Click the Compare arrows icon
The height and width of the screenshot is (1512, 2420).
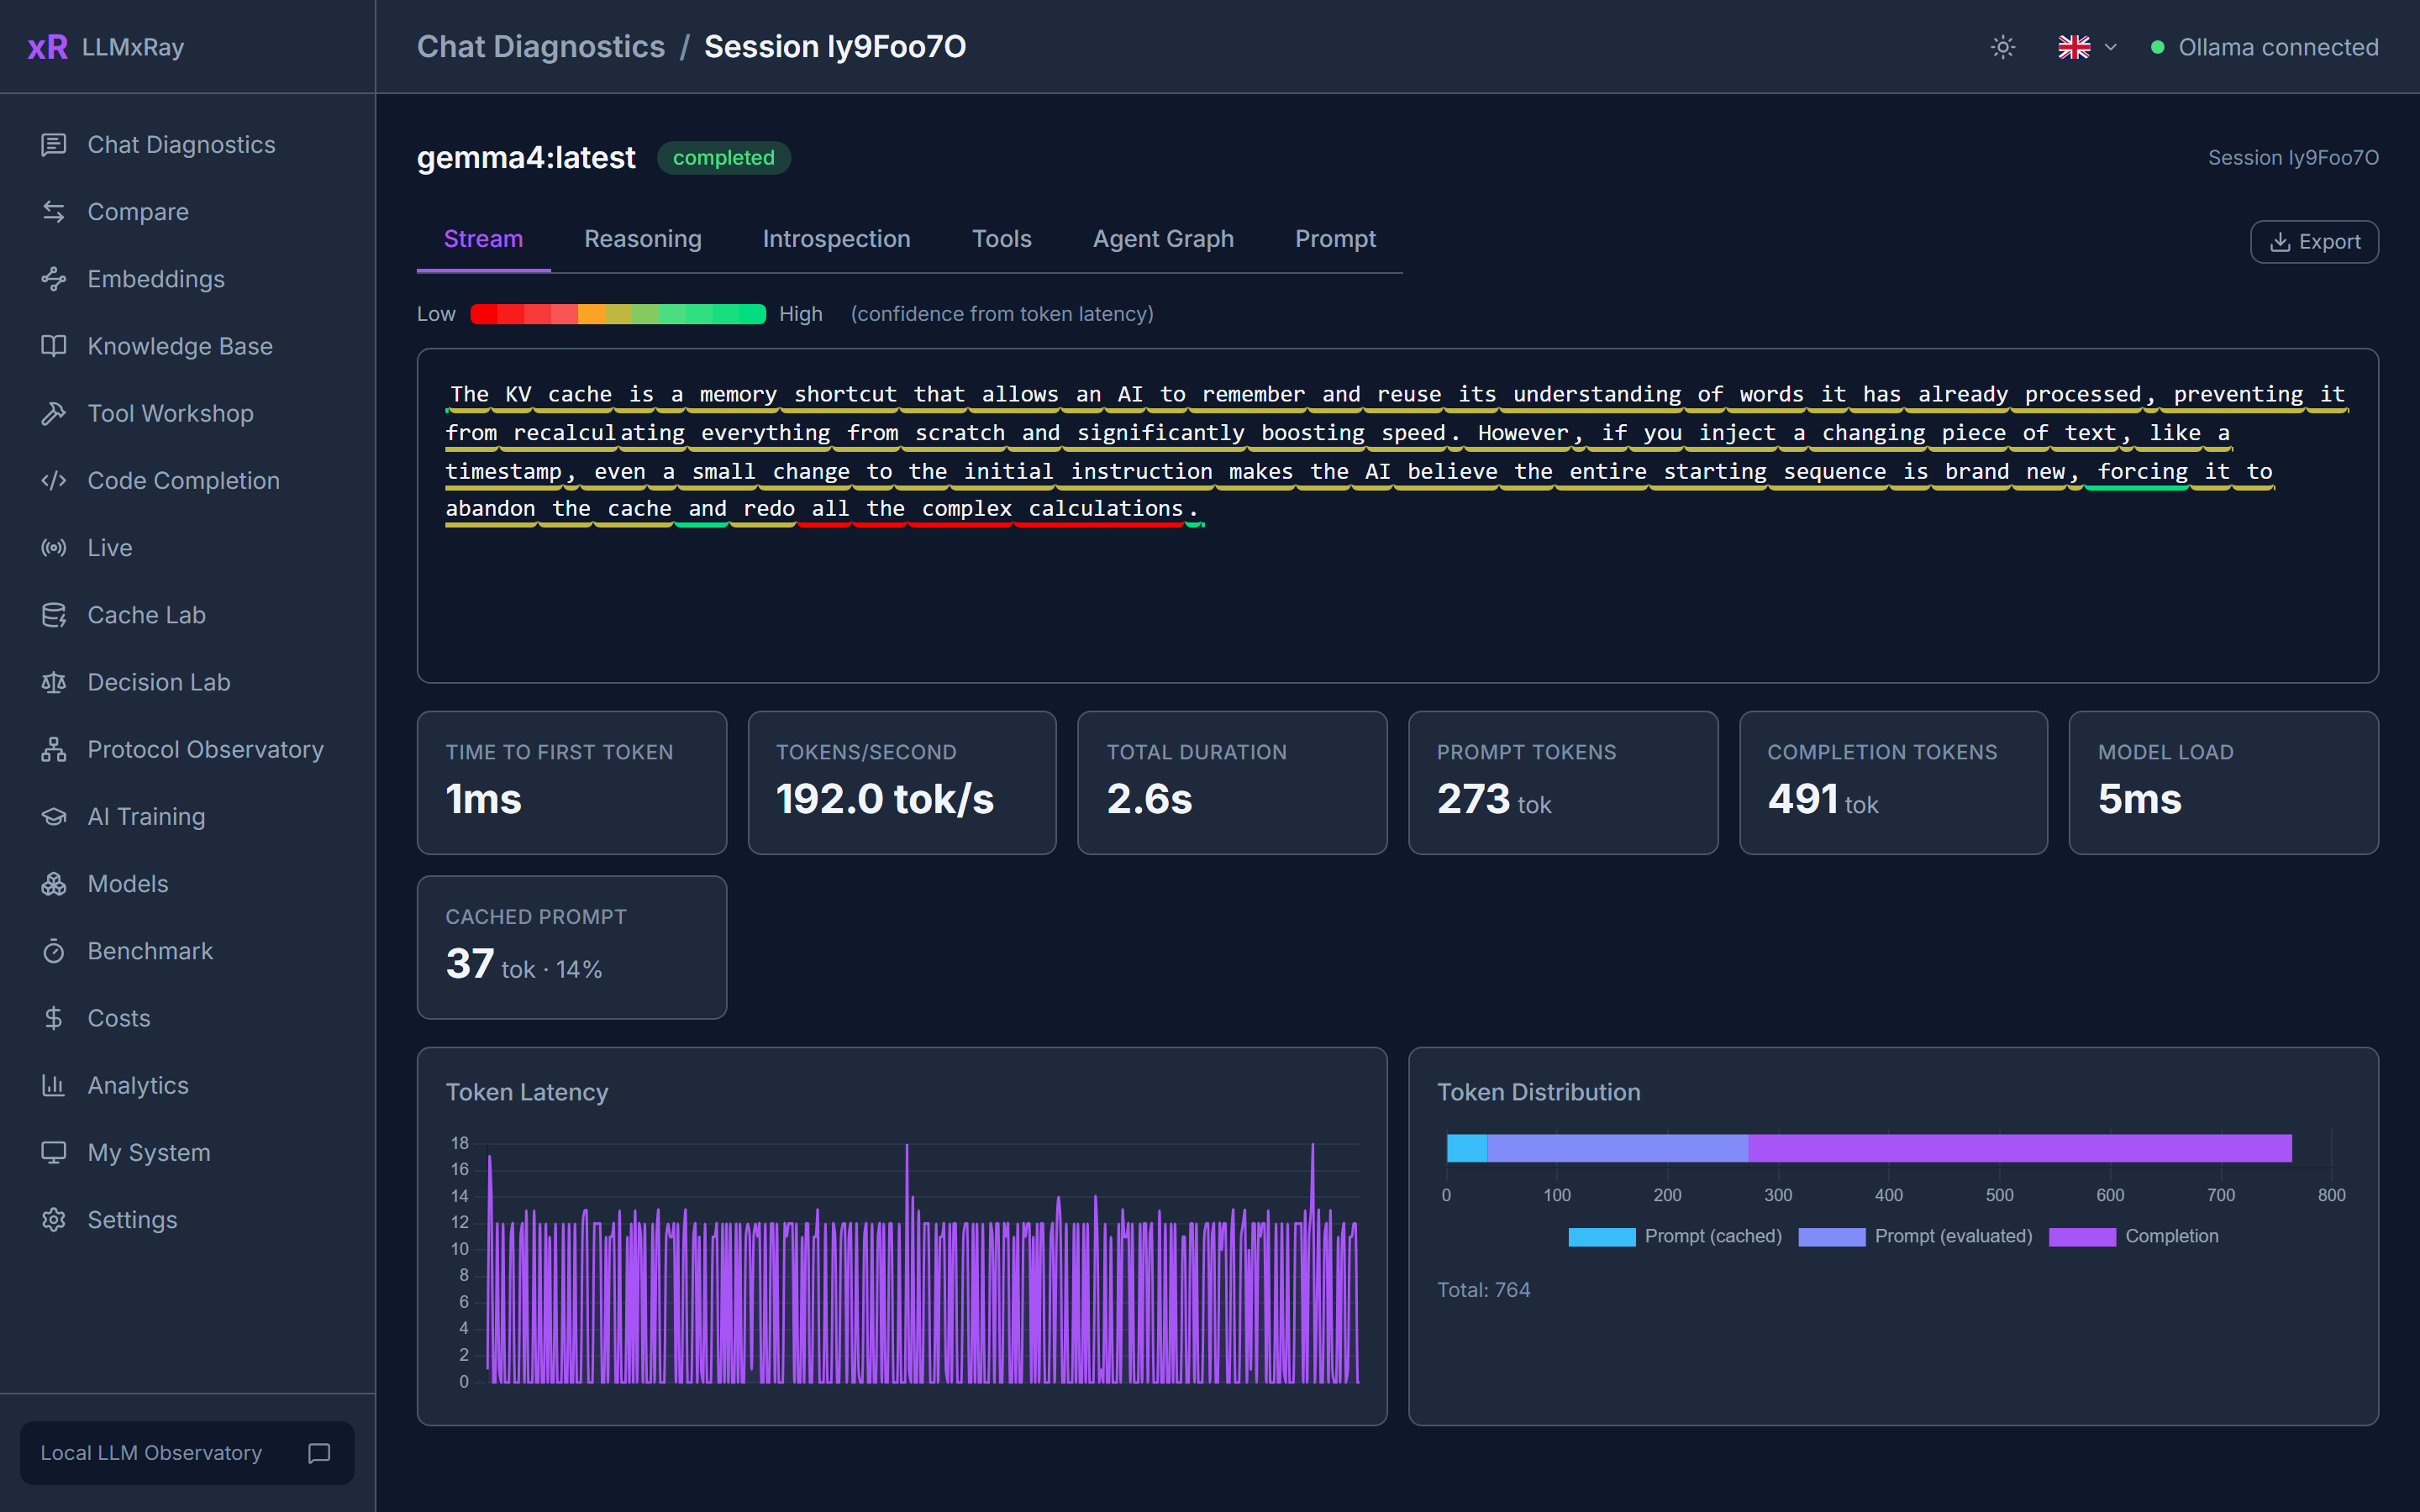point(54,212)
